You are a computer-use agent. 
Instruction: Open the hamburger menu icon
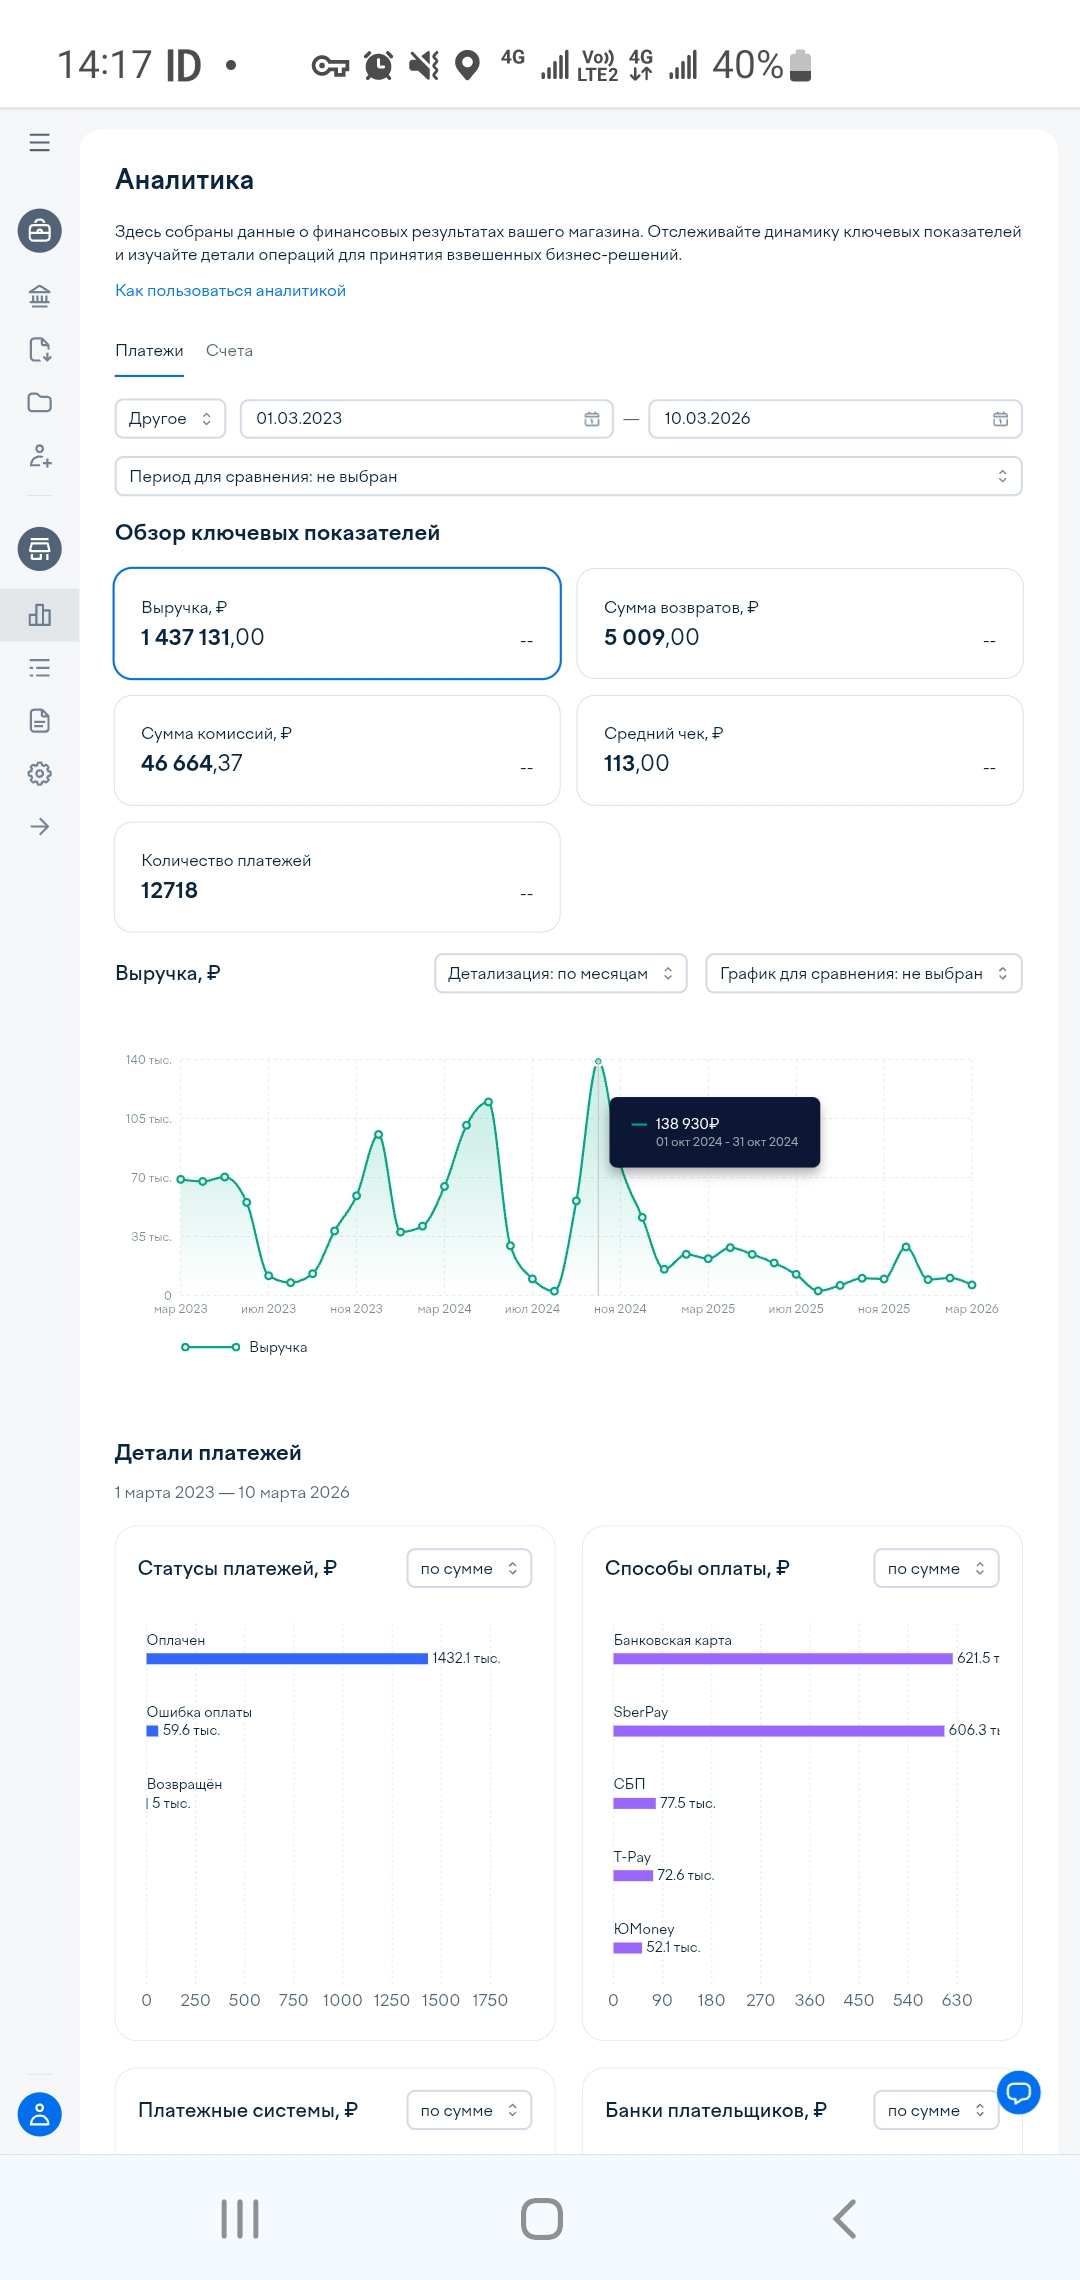point(40,143)
